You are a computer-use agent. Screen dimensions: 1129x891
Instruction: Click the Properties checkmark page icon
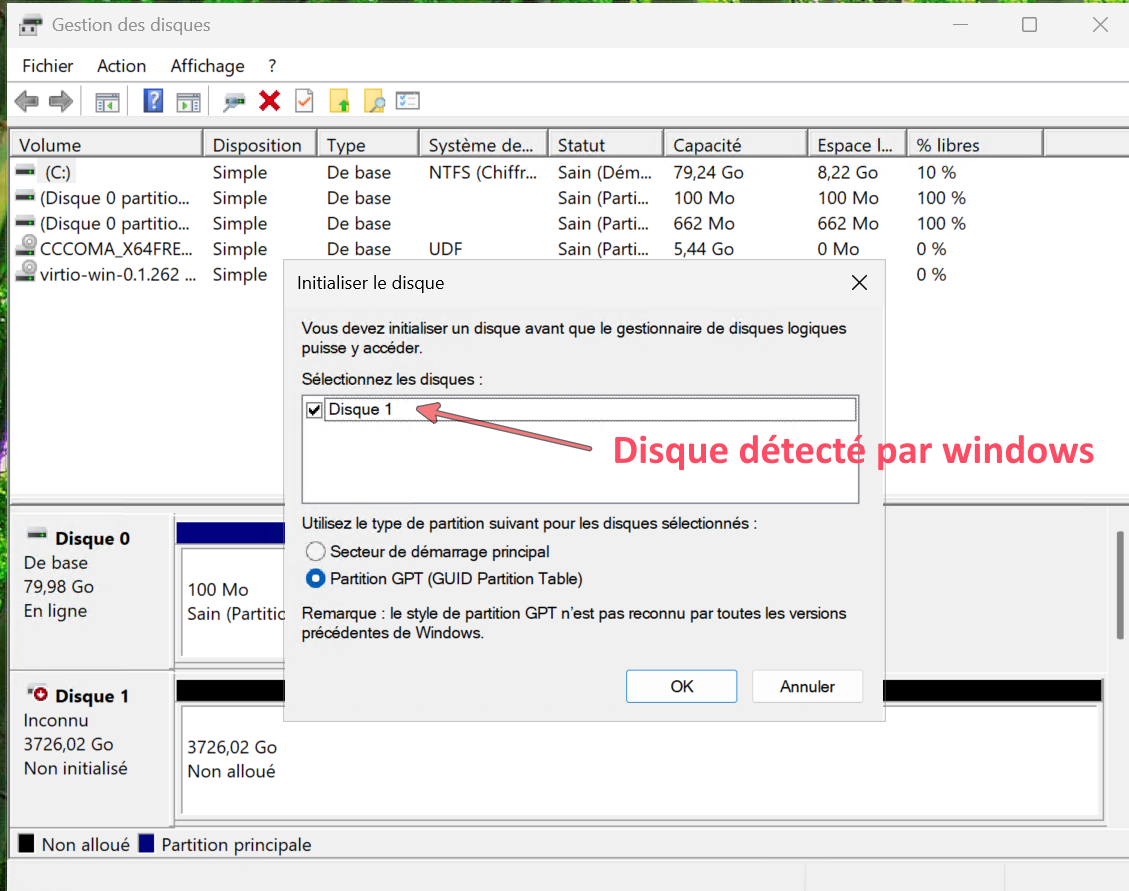click(304, 101)
